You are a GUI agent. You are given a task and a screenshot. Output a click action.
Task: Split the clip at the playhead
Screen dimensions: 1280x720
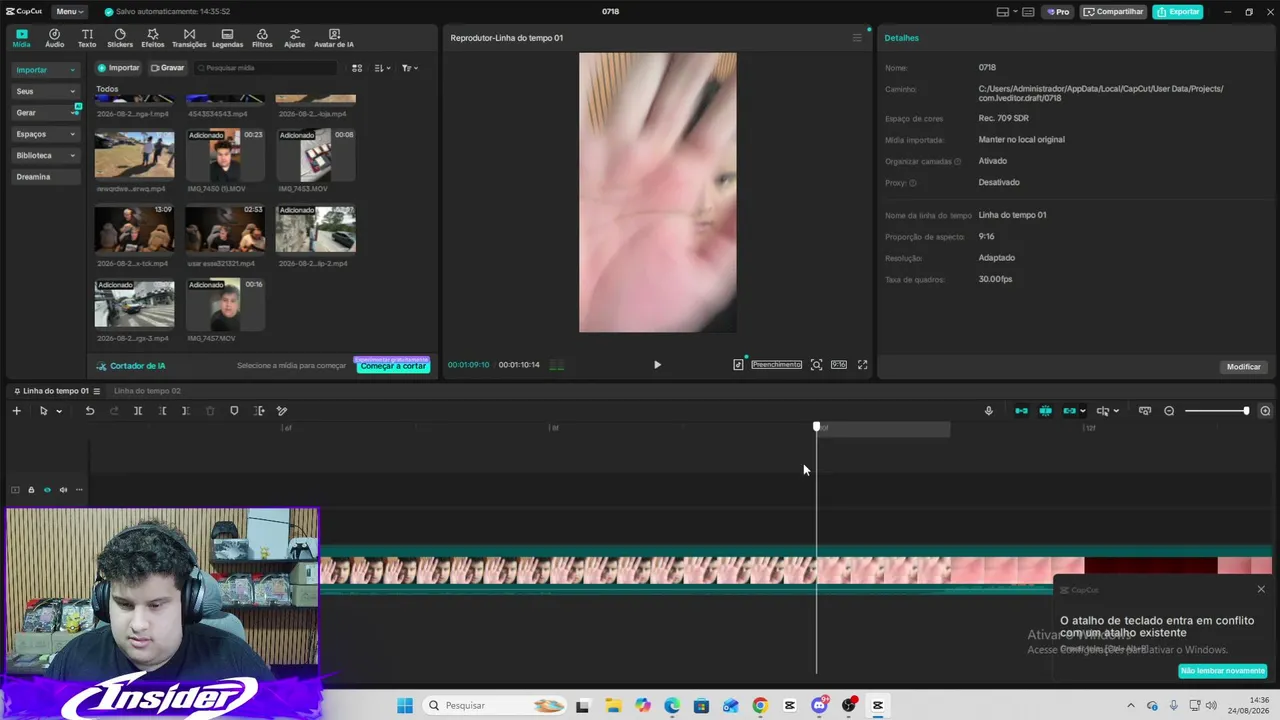[138, 411]
